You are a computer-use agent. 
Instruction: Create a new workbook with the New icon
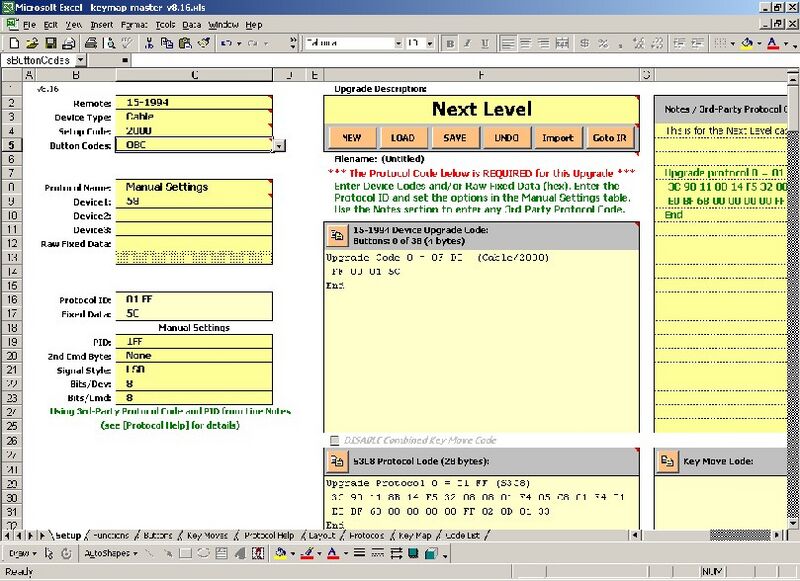point(14,43)
